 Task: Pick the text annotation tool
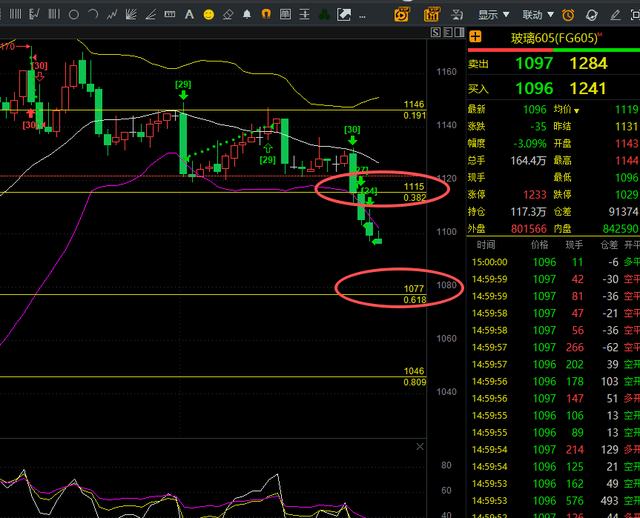coord(189,14)
